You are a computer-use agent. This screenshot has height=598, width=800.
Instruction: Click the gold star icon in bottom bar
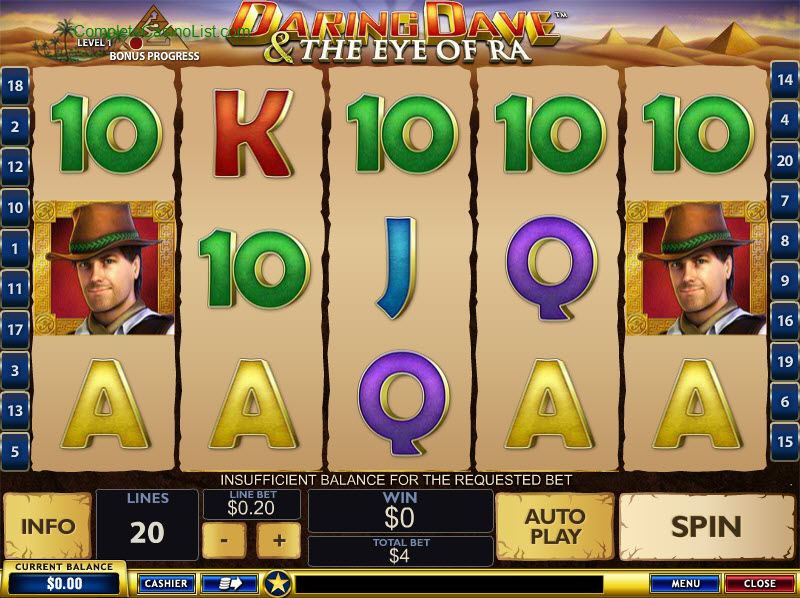[278, 583]
